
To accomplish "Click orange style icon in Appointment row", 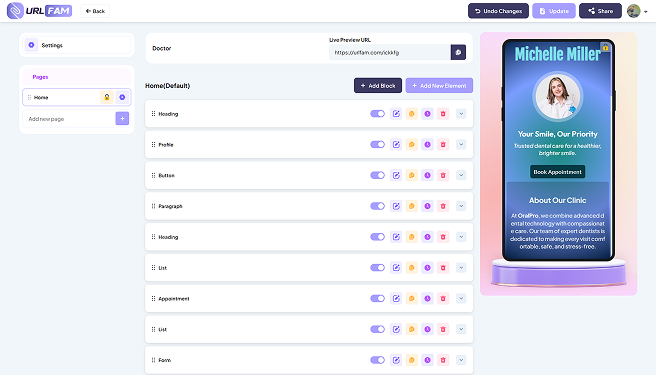I will click(x=412, y=298).
